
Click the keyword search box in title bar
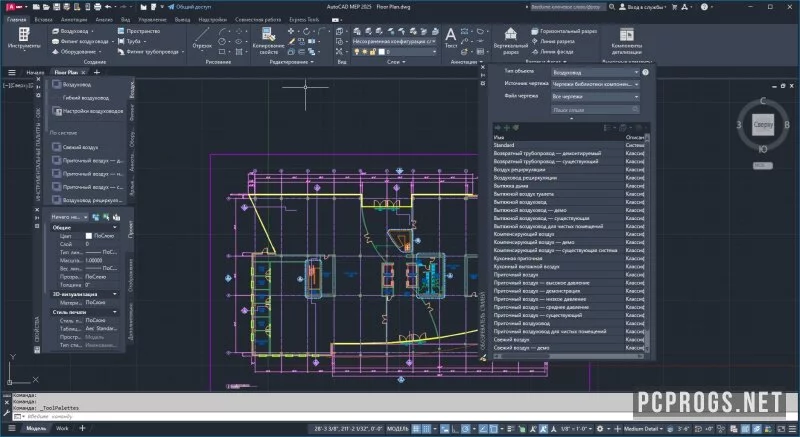pyautogui.click(x=567, y=7)
